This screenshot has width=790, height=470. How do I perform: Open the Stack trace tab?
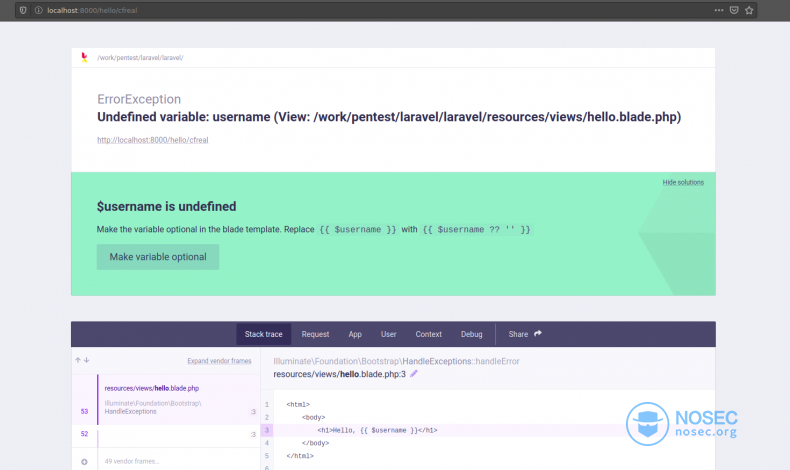click(x=264, y=334)
